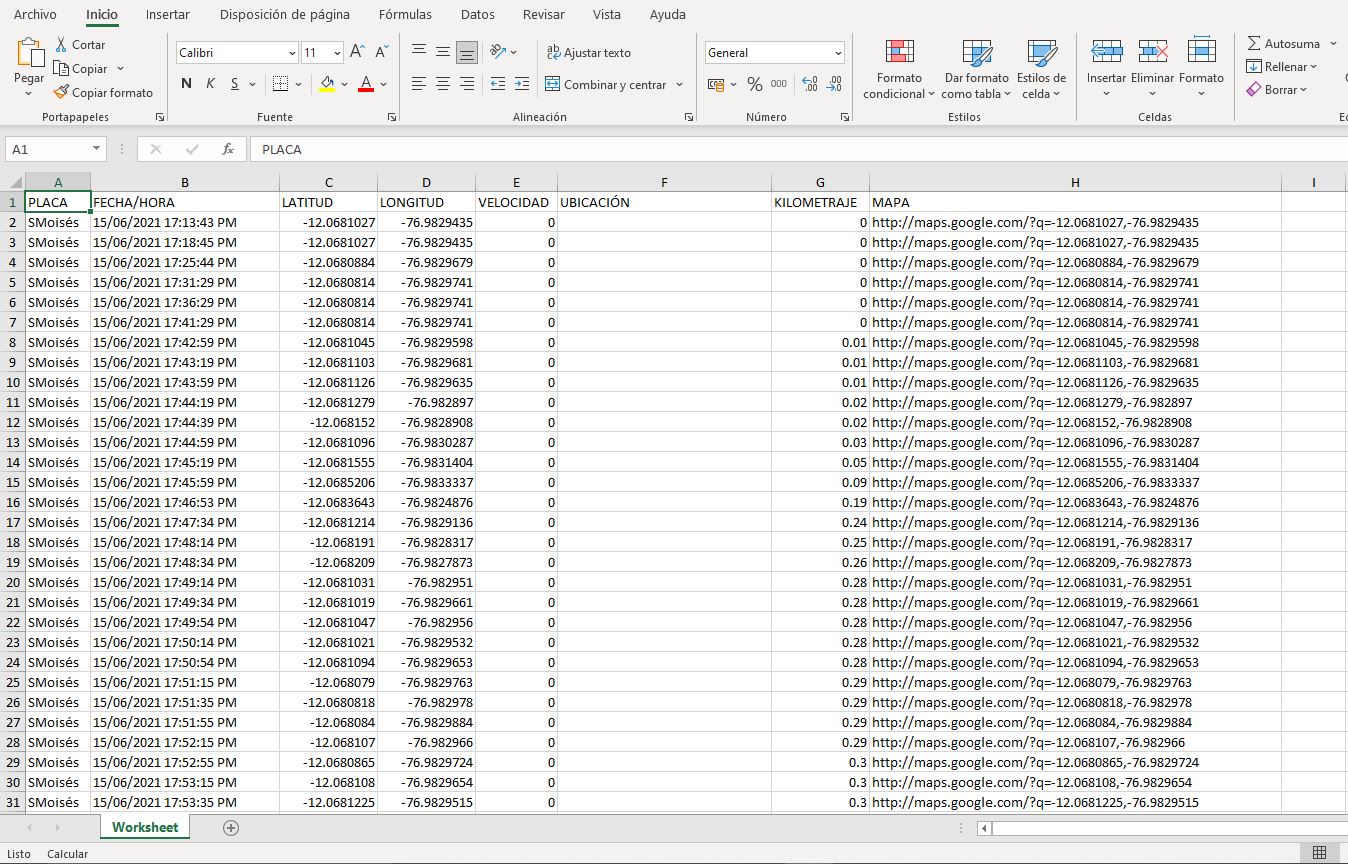Click the Eliminar cells icon
Screen dimensions: 1348x864
[x=1153, y=51]
